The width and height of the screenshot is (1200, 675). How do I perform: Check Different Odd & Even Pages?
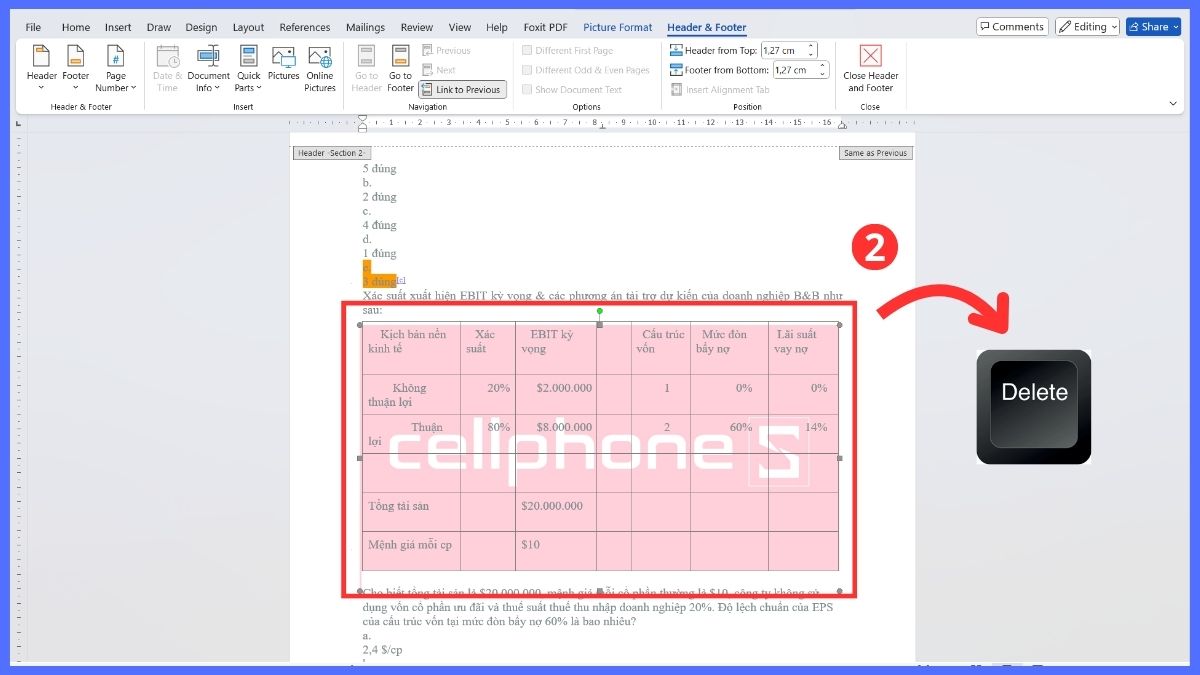point(527,70)
